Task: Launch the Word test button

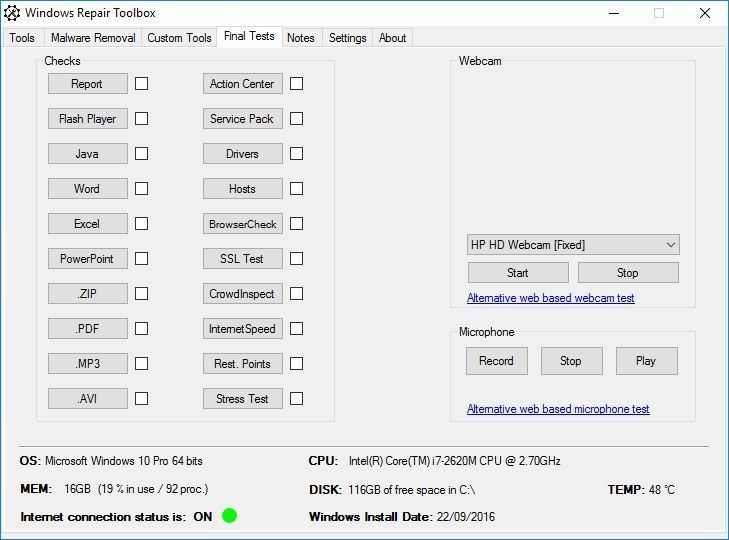Action: click(87, 188)
